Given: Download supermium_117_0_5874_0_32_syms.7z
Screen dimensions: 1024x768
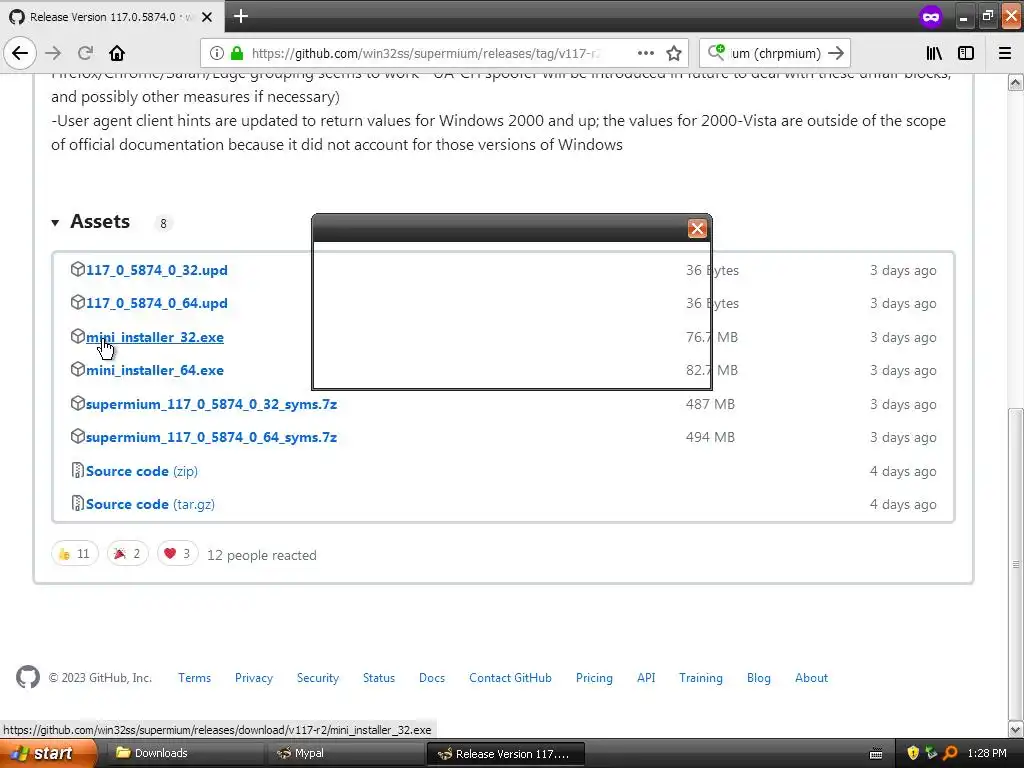Looking at the screenshot, I should point(212,404).
